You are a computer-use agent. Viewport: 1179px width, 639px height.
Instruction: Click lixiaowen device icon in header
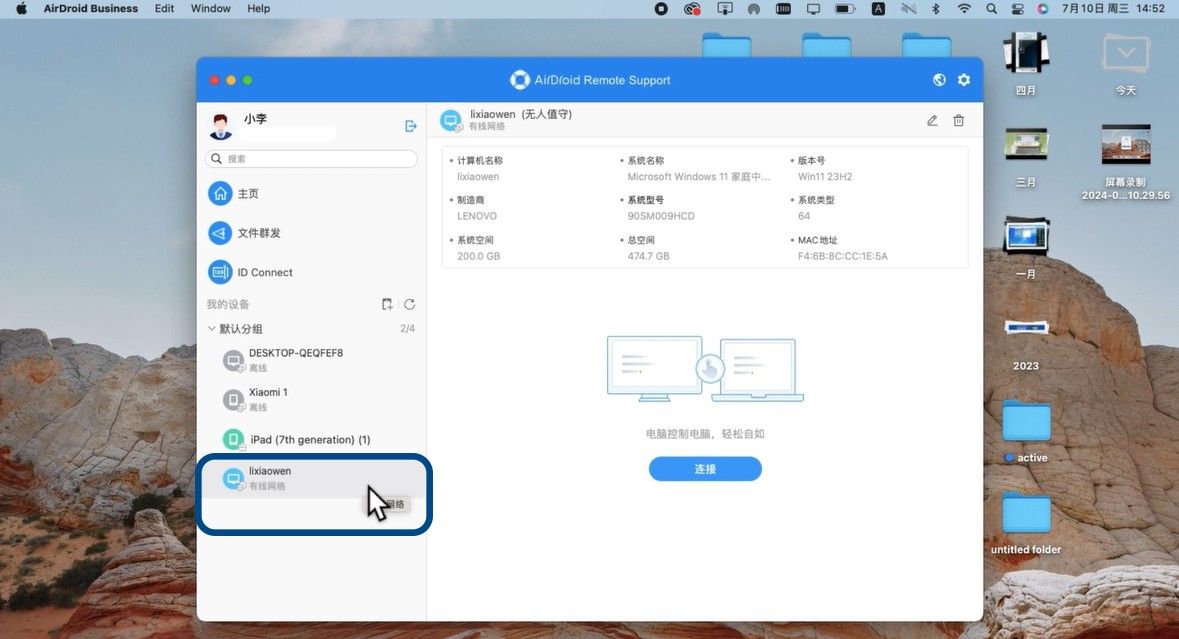pyautogui.click(x=451, y=120)
